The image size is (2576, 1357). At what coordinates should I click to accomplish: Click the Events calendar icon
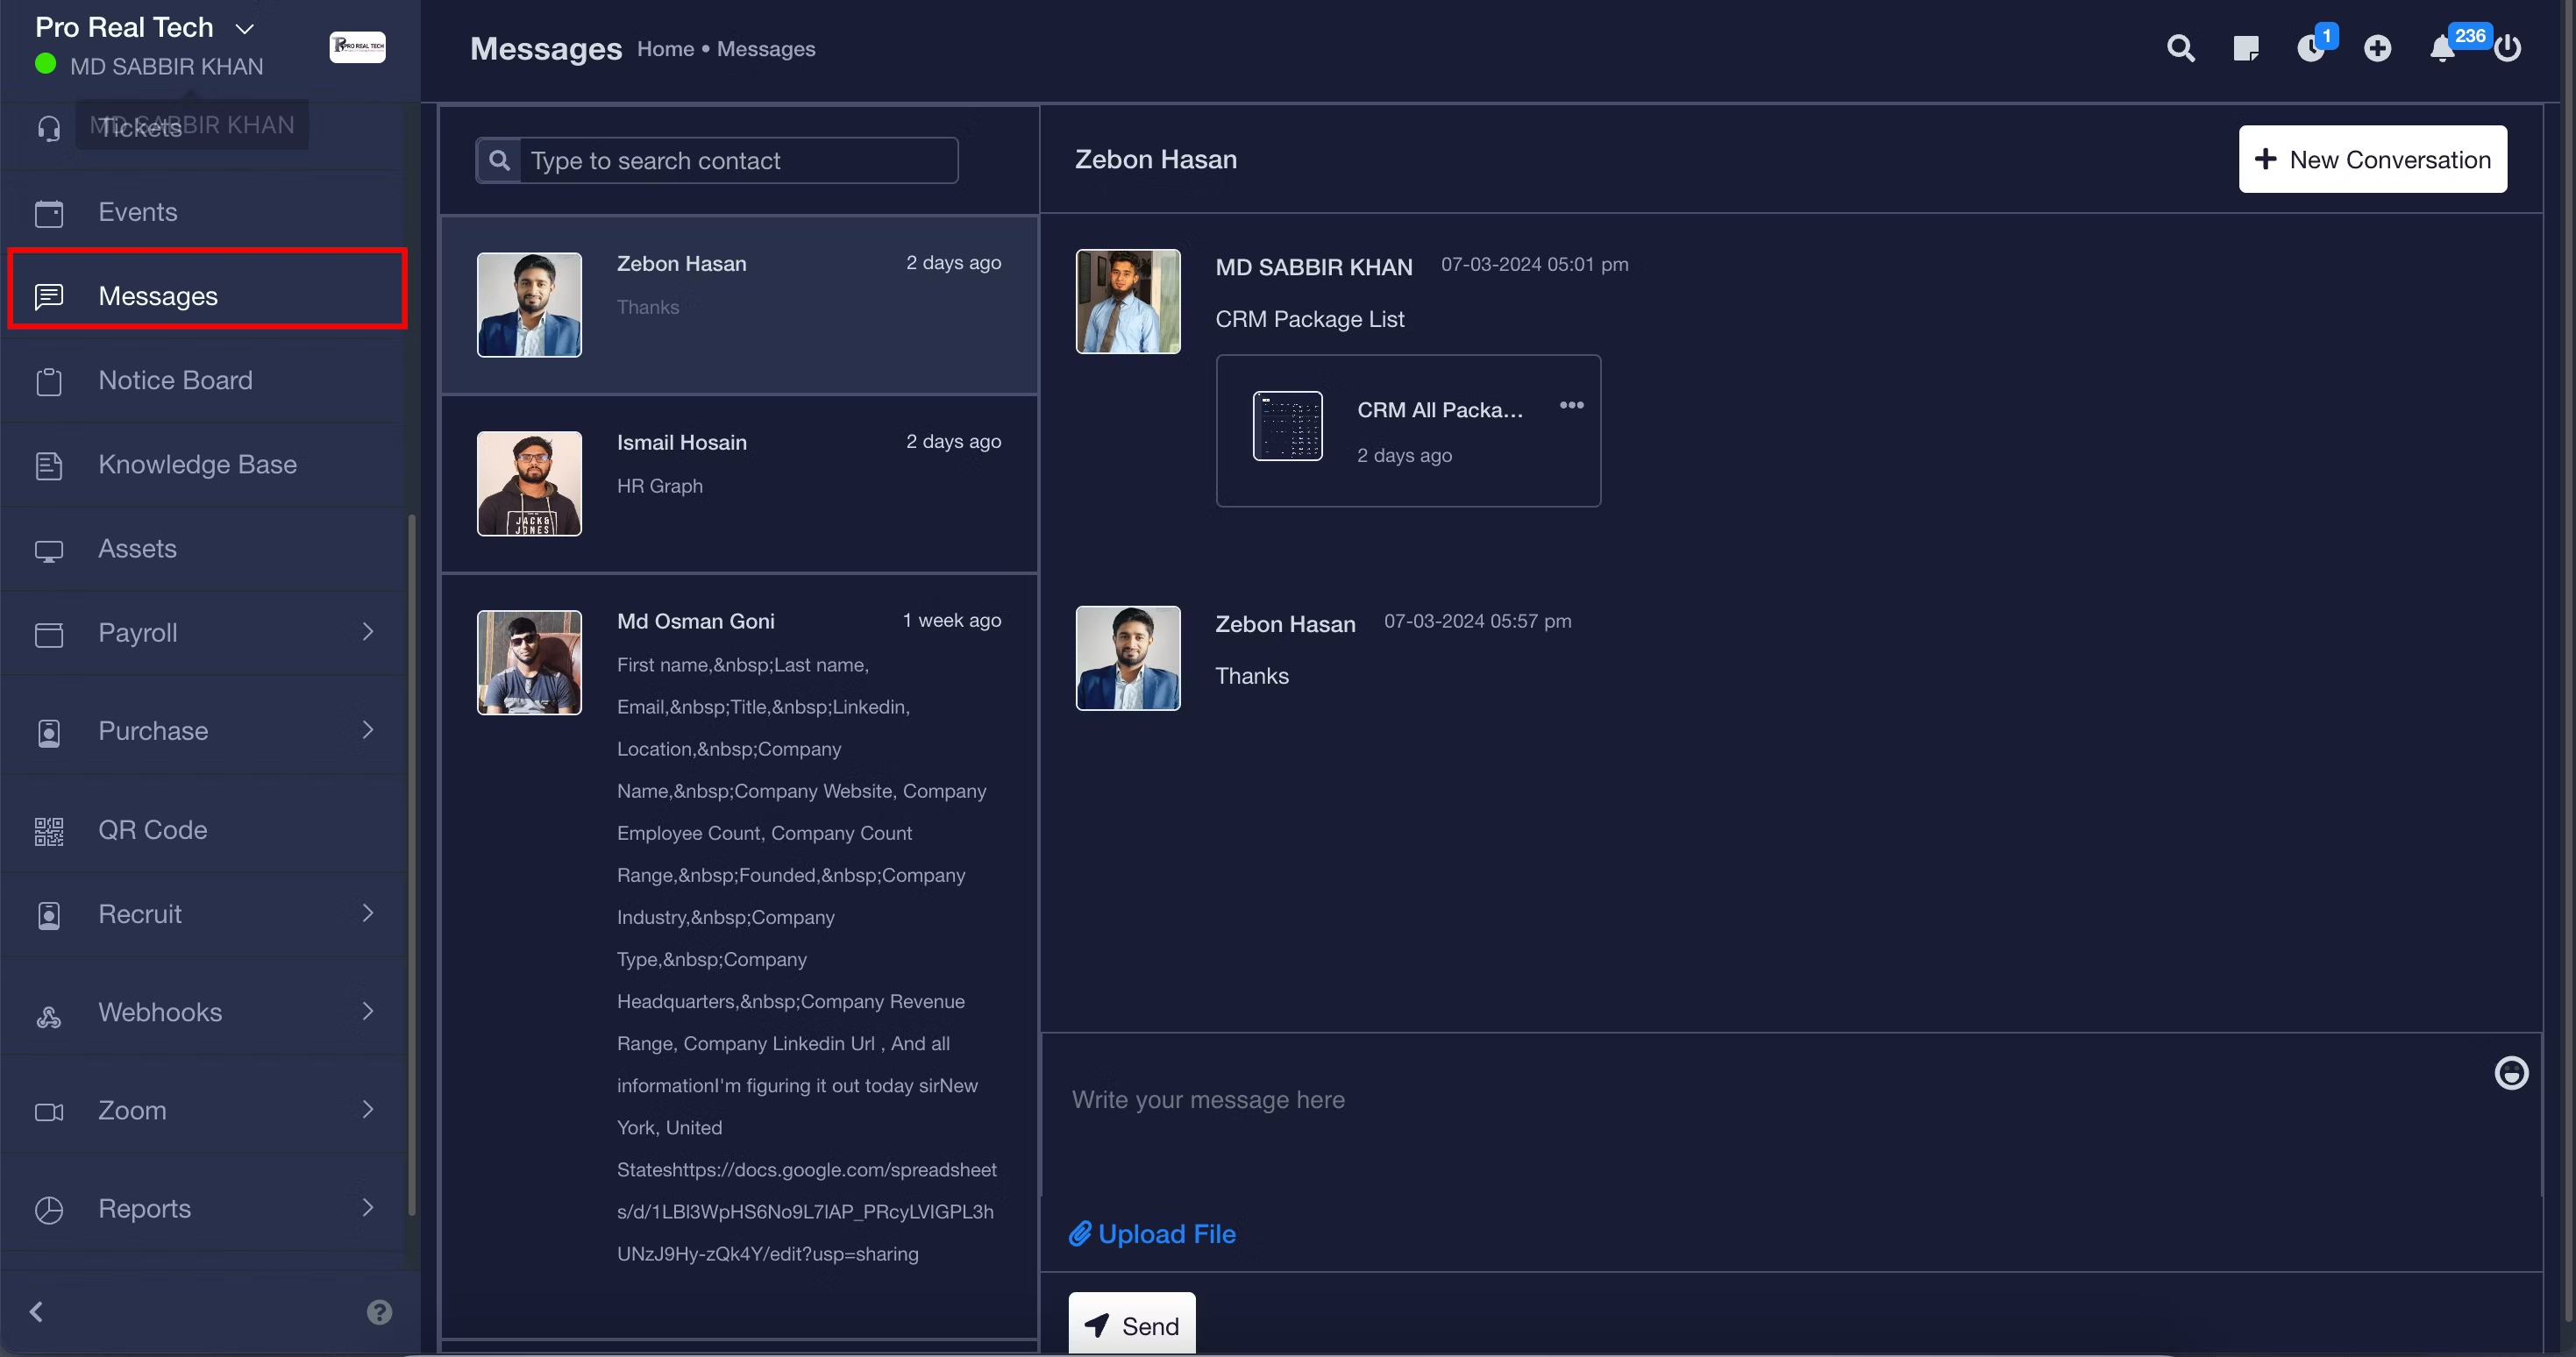(49, 213)
